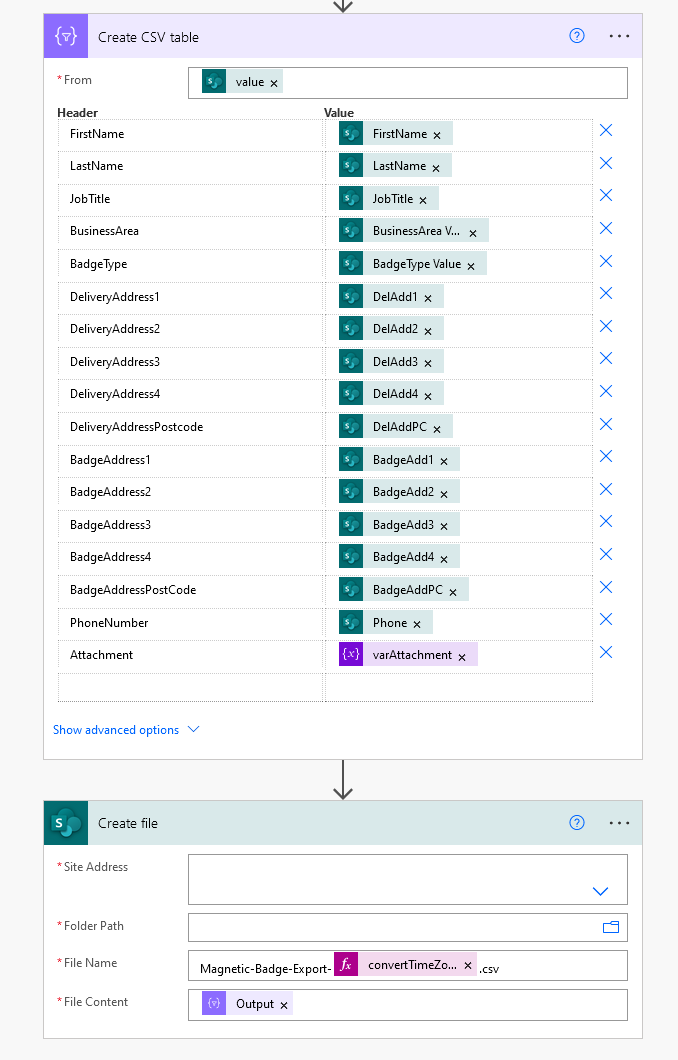This screenshot has height=1060, width=678.
Task: Remove the varAttachment token
Action: 462,657
